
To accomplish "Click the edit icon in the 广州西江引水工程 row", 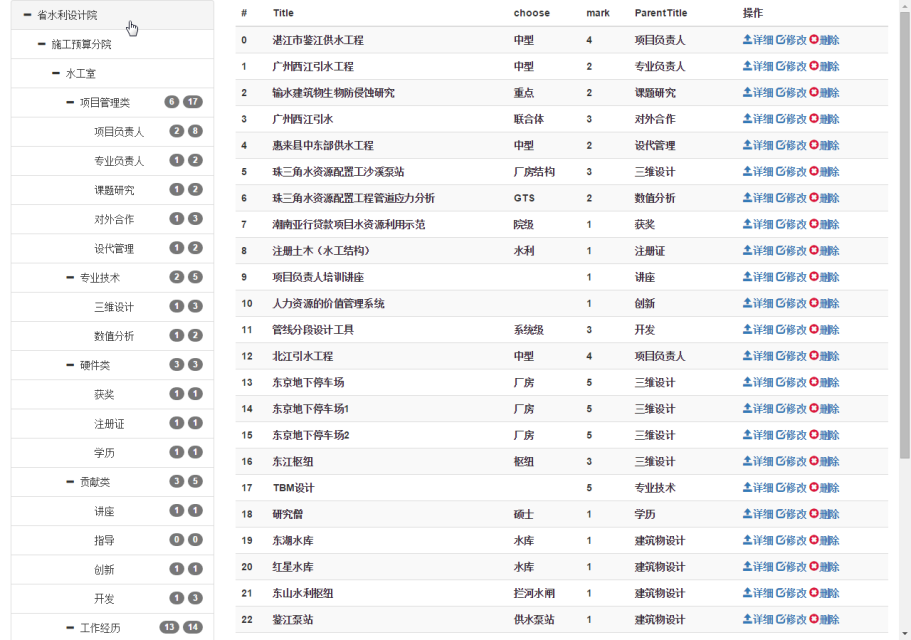I will [x=781, y=66].
